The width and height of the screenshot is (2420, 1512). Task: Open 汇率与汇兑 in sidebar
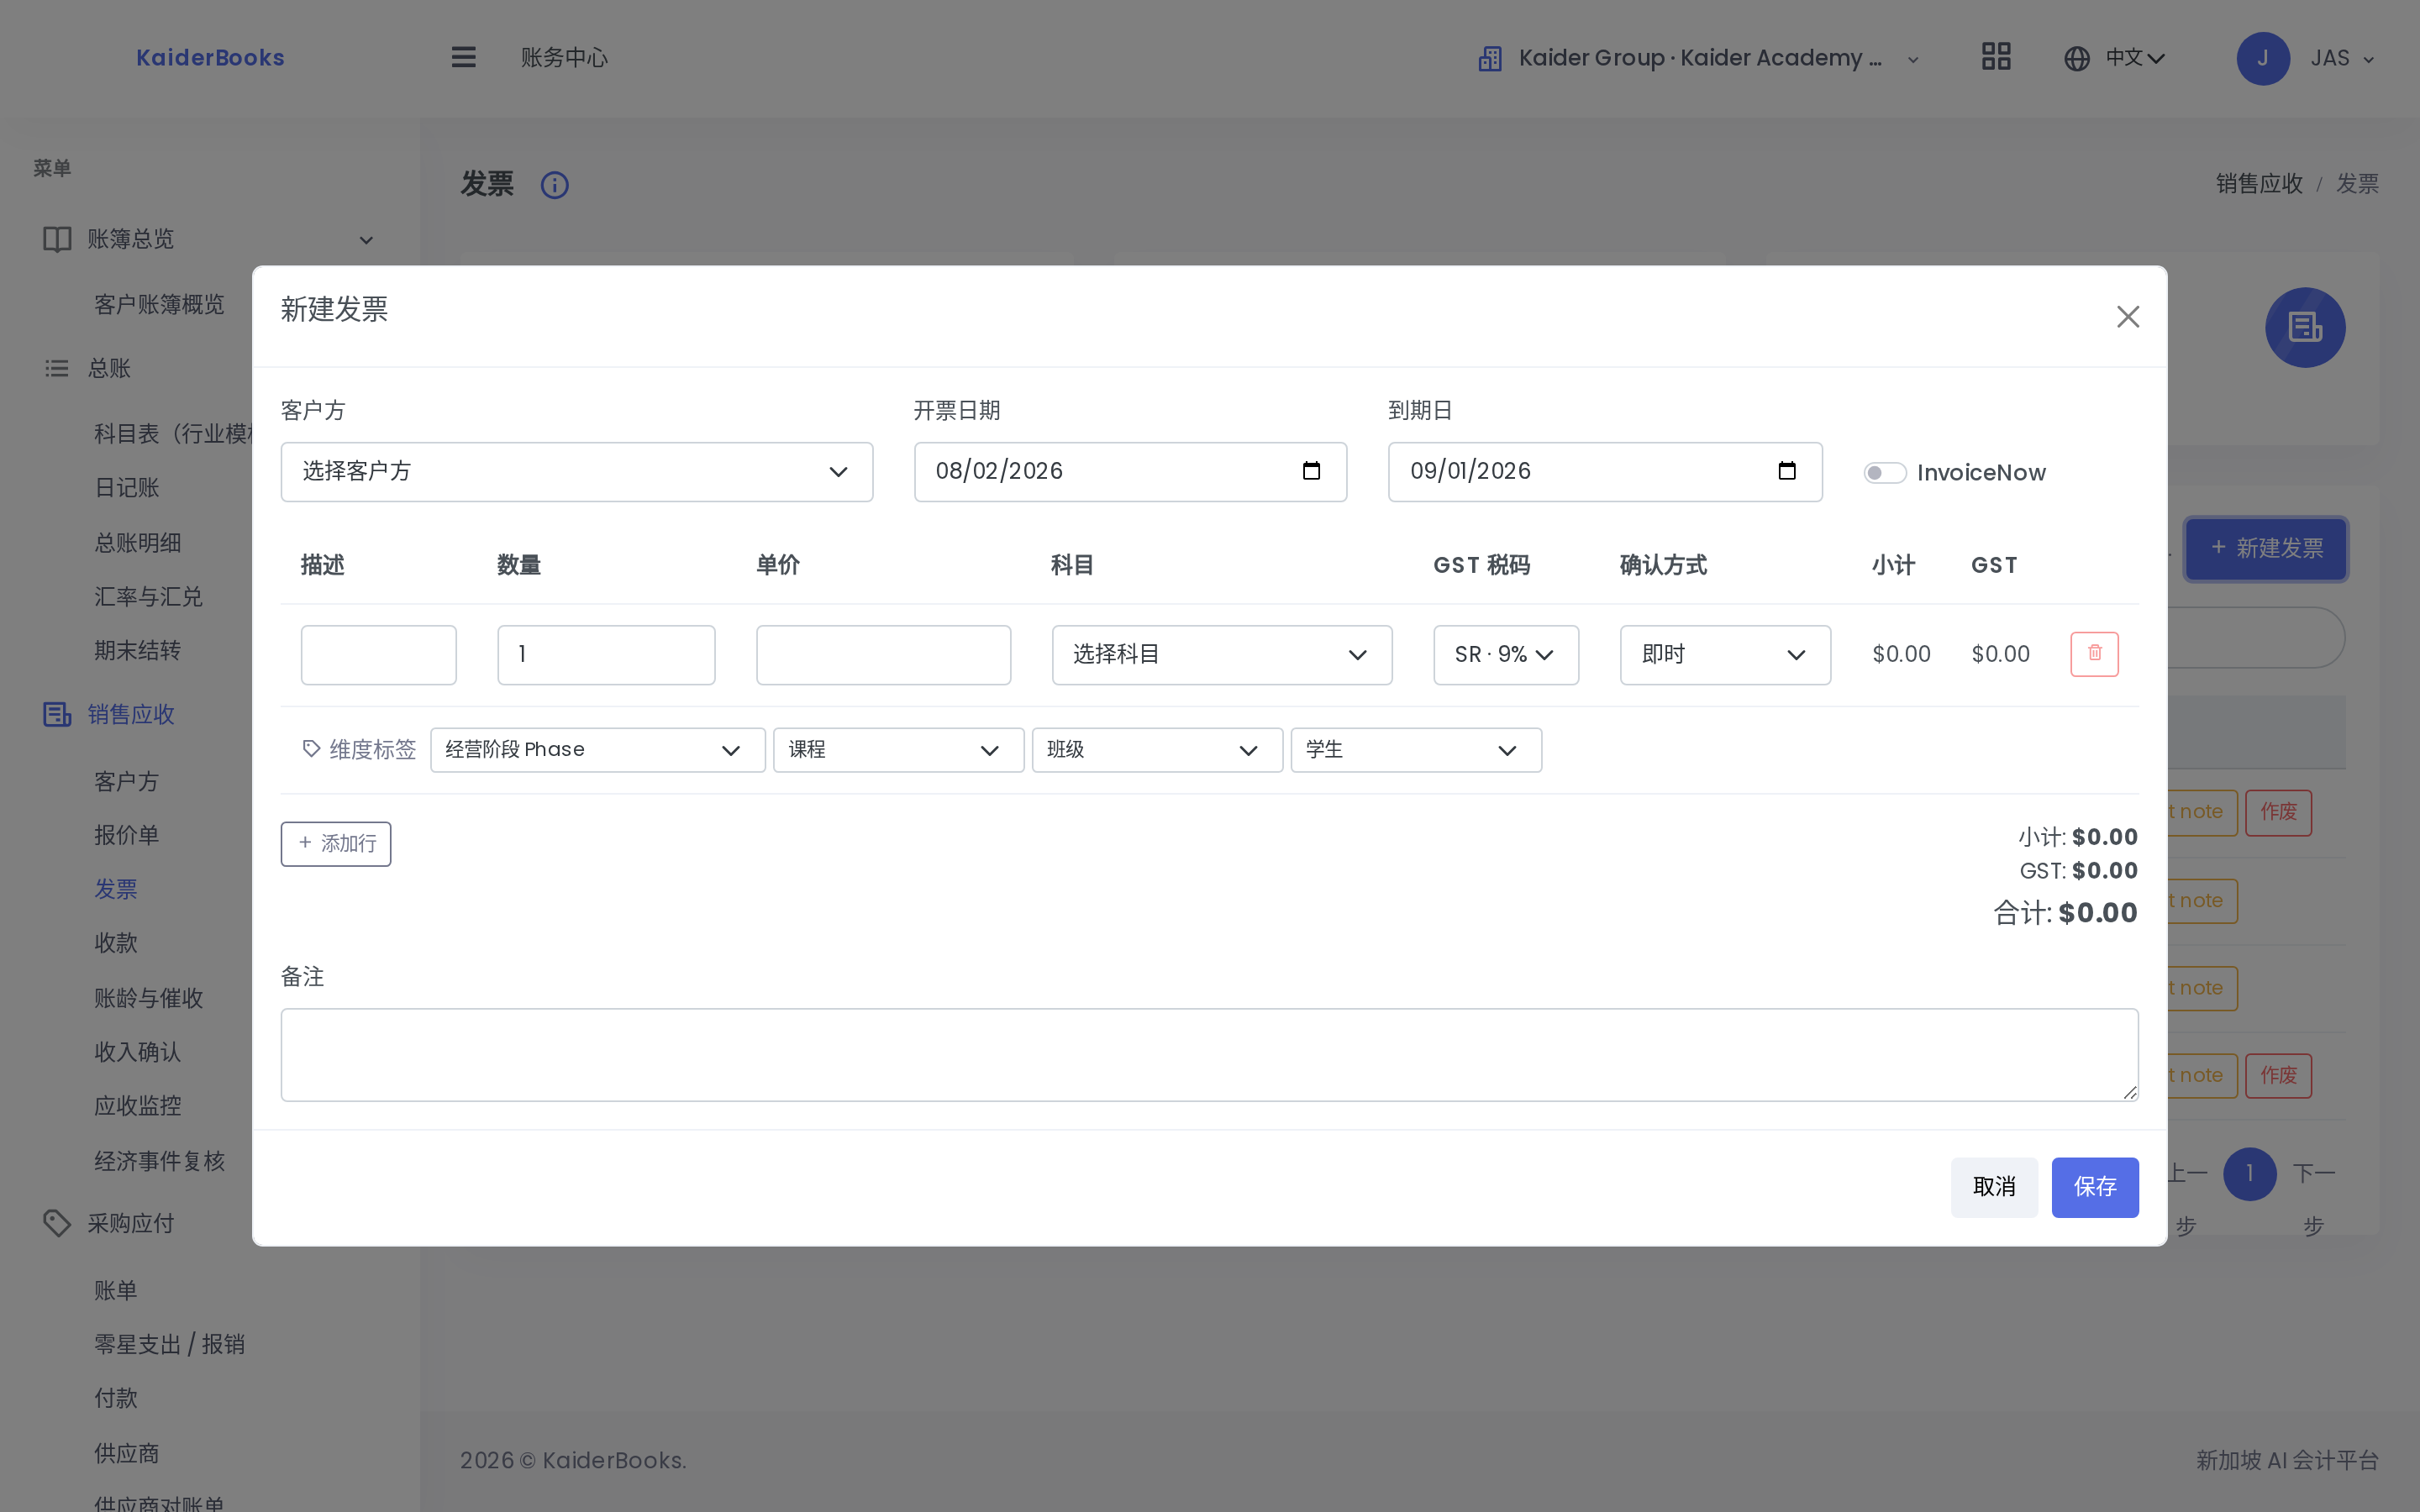(x=148, y=597)
